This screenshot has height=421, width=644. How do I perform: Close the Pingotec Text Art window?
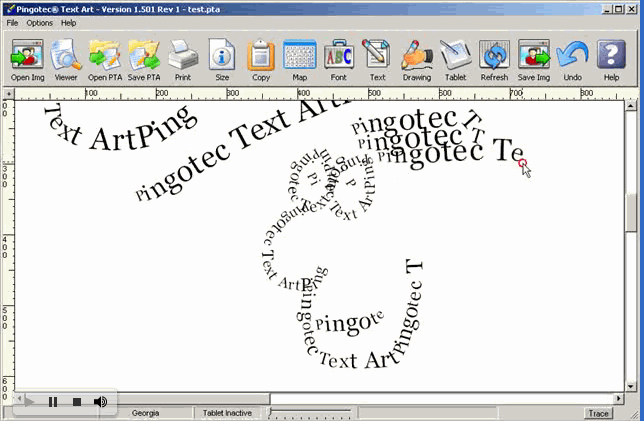[632, 9]
